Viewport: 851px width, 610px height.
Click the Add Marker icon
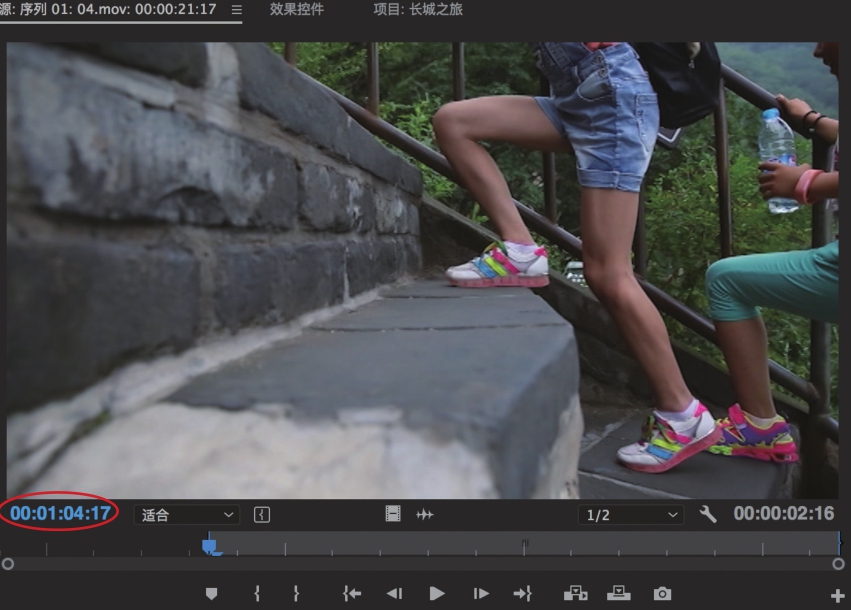coord(211,593)
